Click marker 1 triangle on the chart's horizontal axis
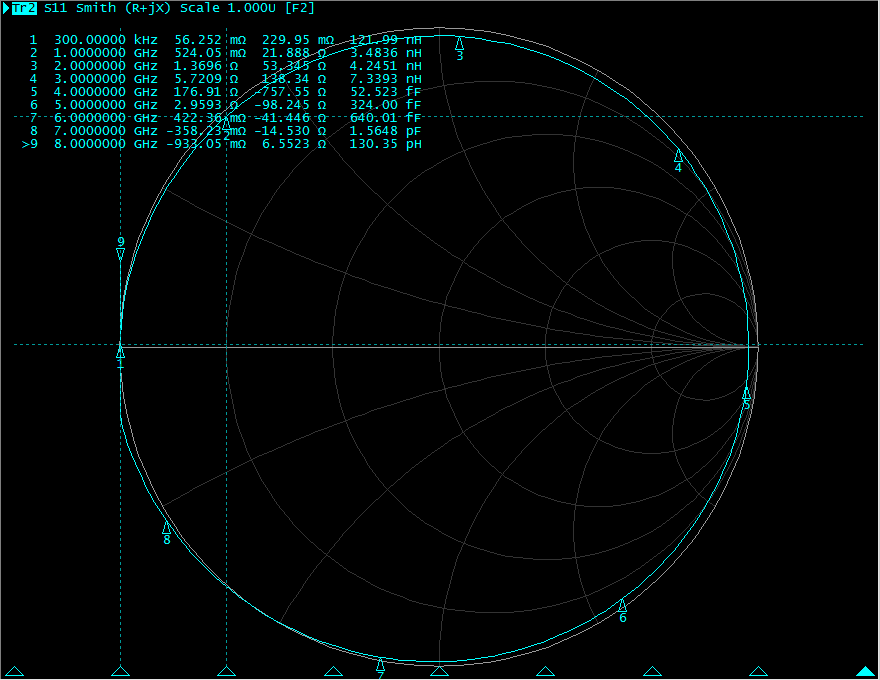 (121, 352)
